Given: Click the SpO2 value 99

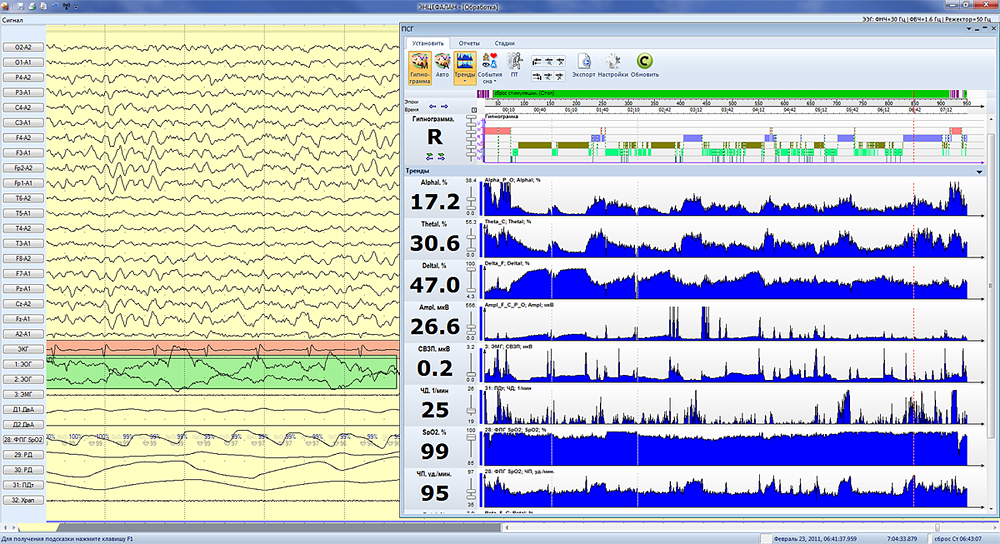Looking at the screenshot, I should coord(435,452).
